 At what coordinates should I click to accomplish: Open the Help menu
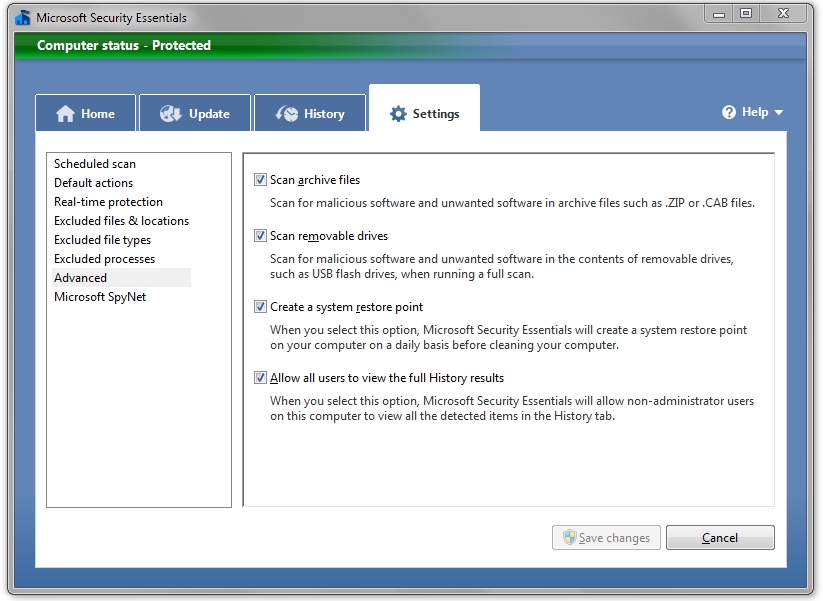pos(752,112)
